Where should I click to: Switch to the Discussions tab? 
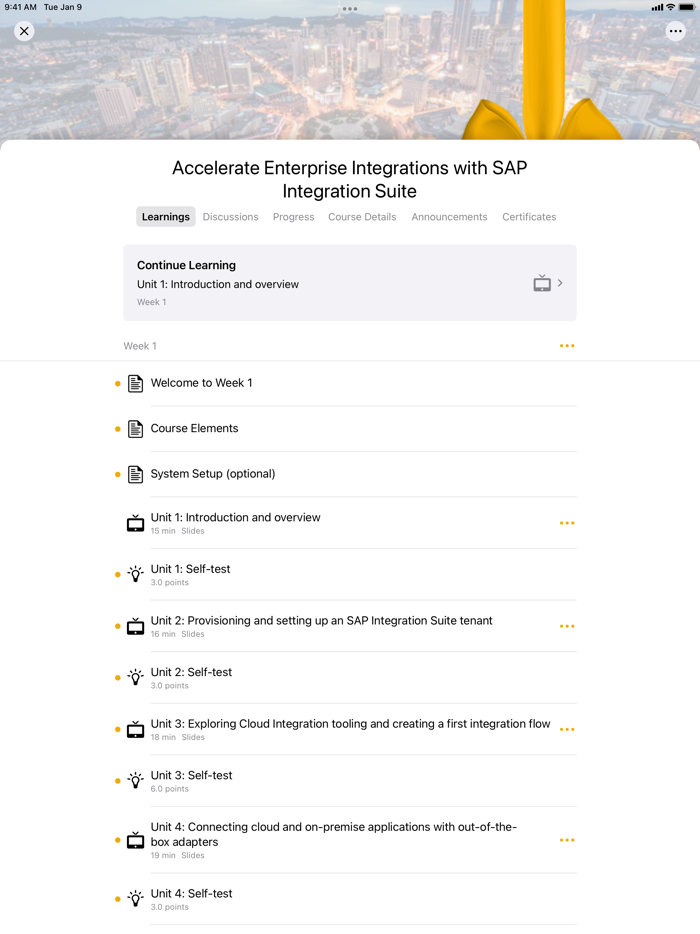click(x=230, y=216)
